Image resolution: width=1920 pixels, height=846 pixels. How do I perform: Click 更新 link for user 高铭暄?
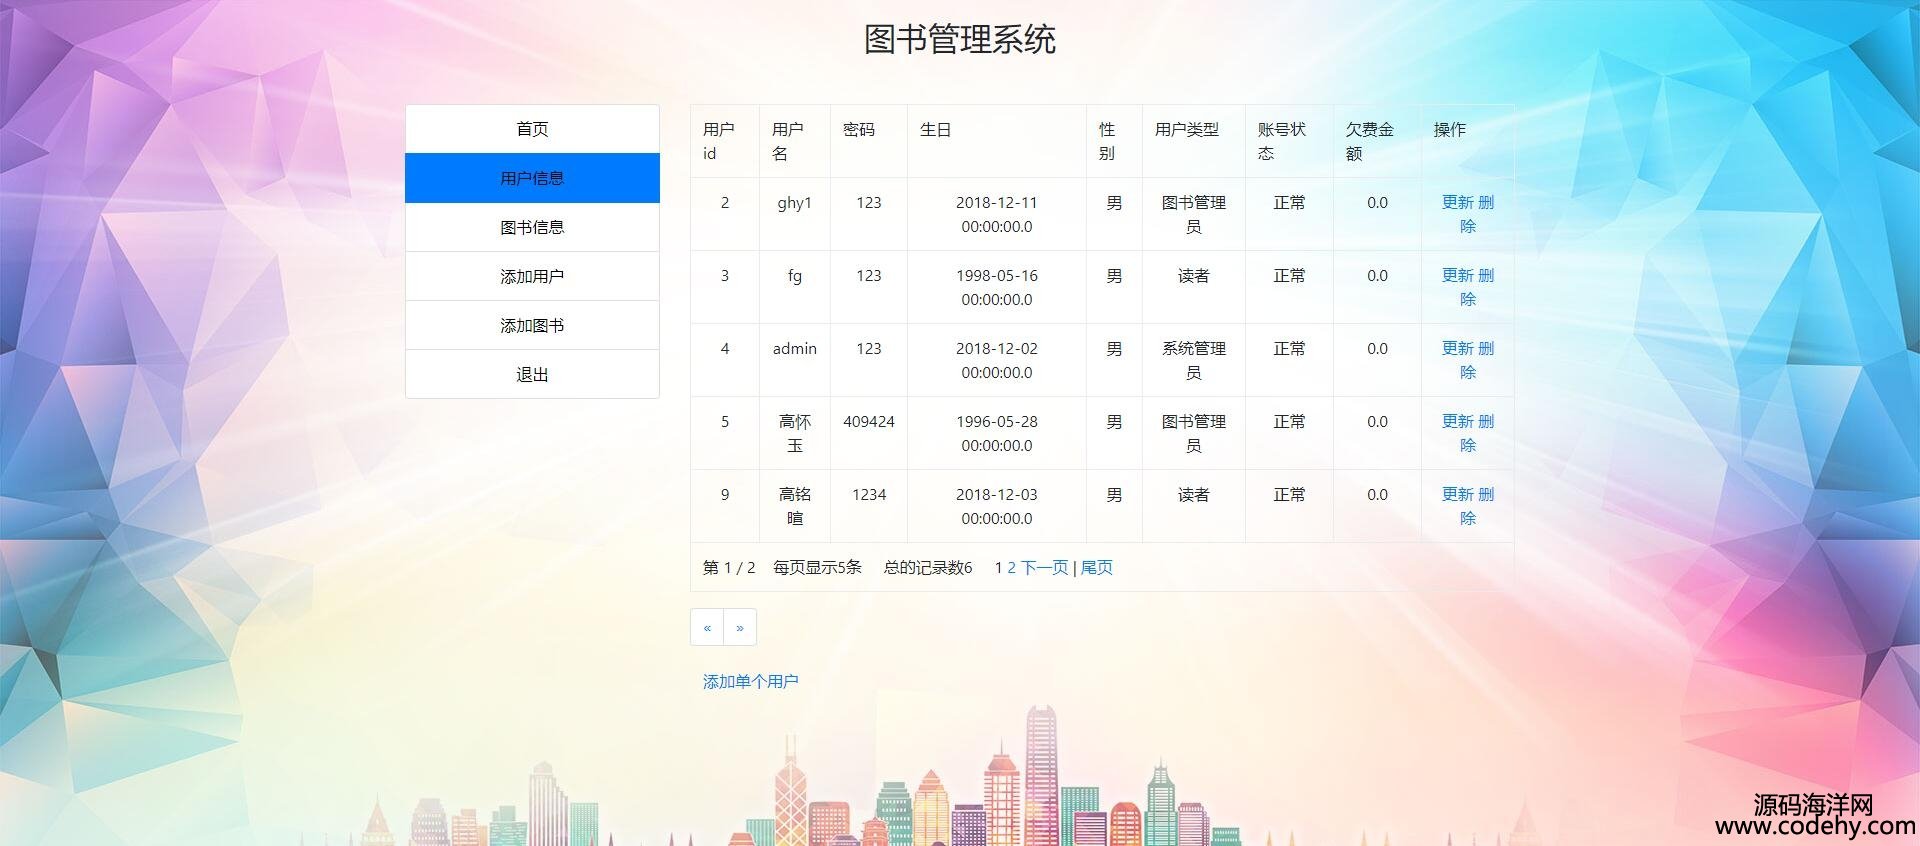coord(1457,494)
